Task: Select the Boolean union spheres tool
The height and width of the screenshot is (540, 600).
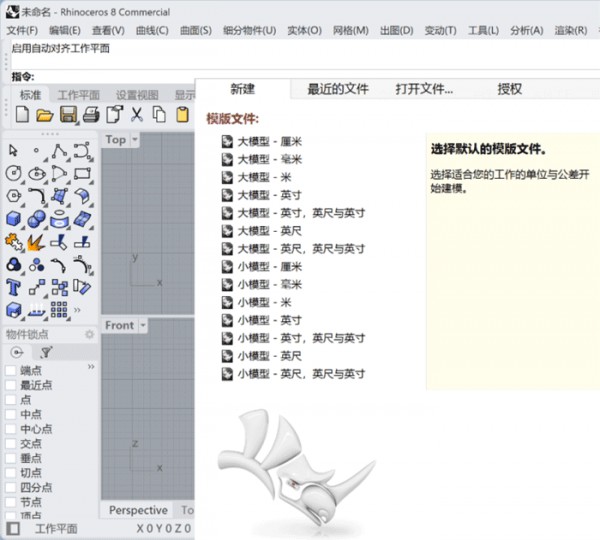Action: [37, 219]
